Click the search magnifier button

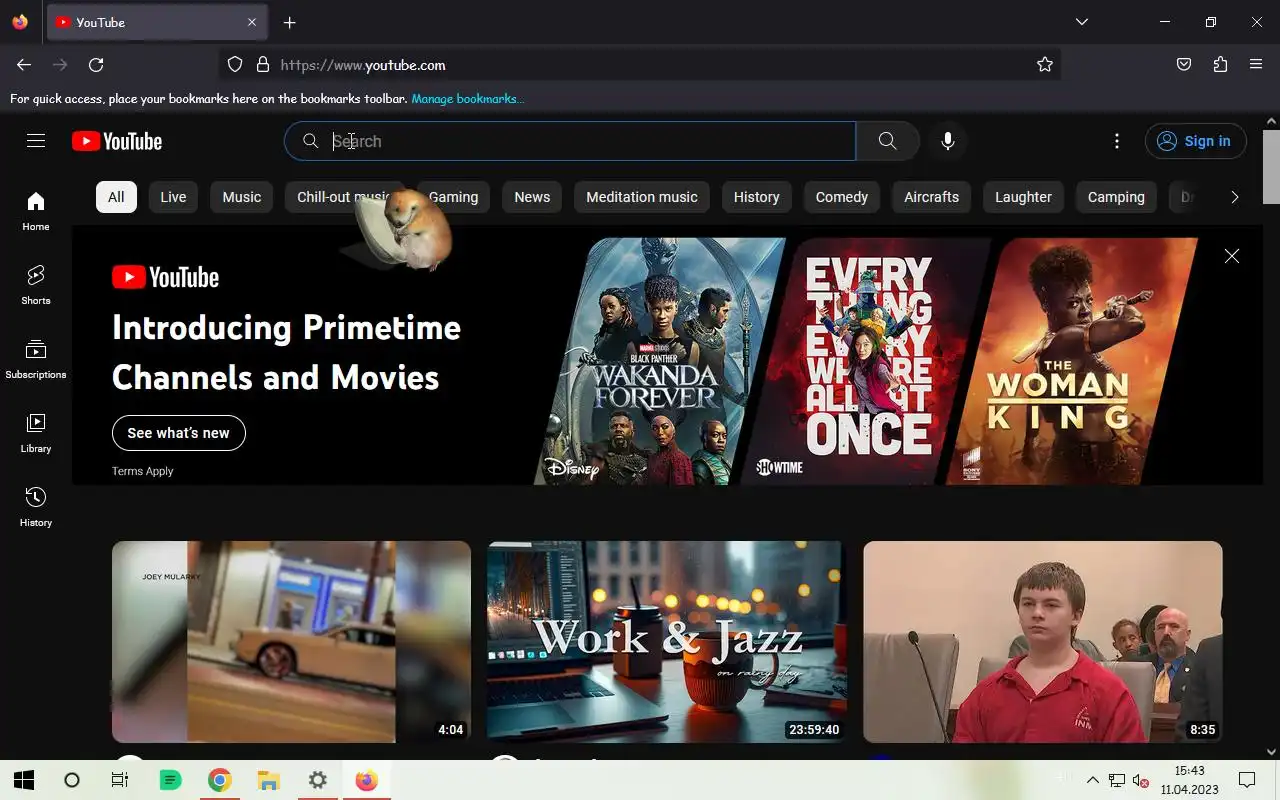(887, 141)
